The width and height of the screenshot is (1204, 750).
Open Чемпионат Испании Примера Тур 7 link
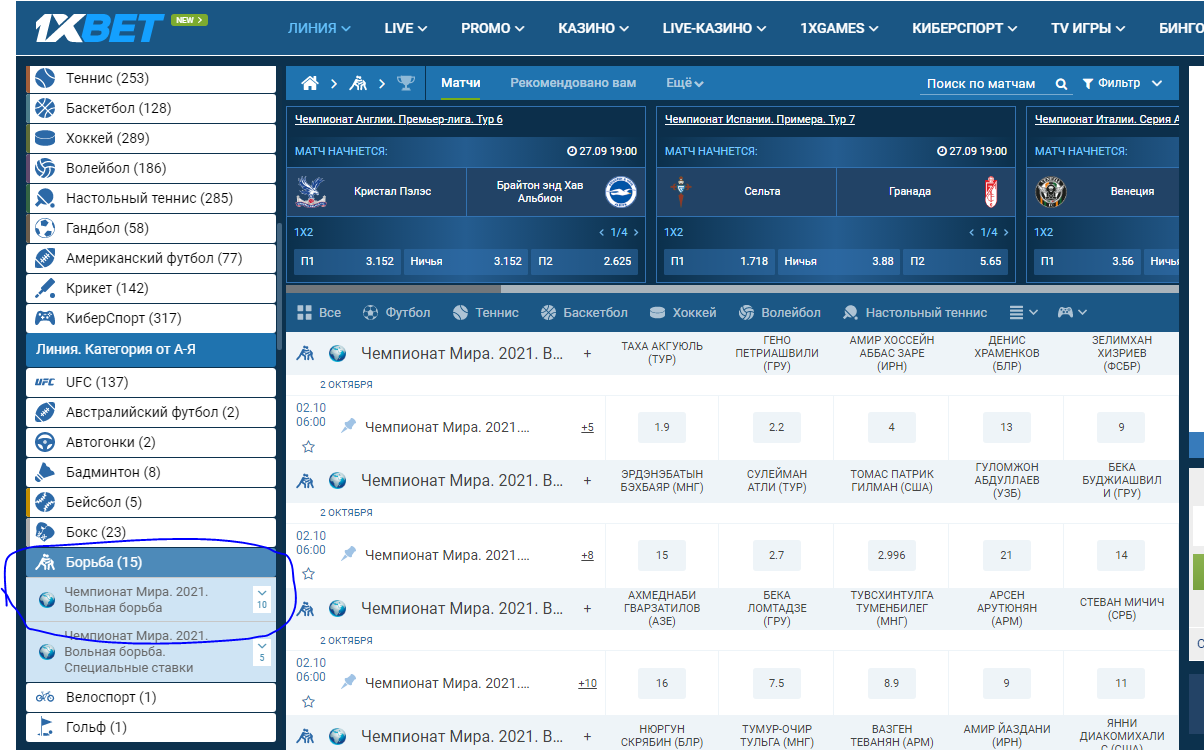pos(760,119)
